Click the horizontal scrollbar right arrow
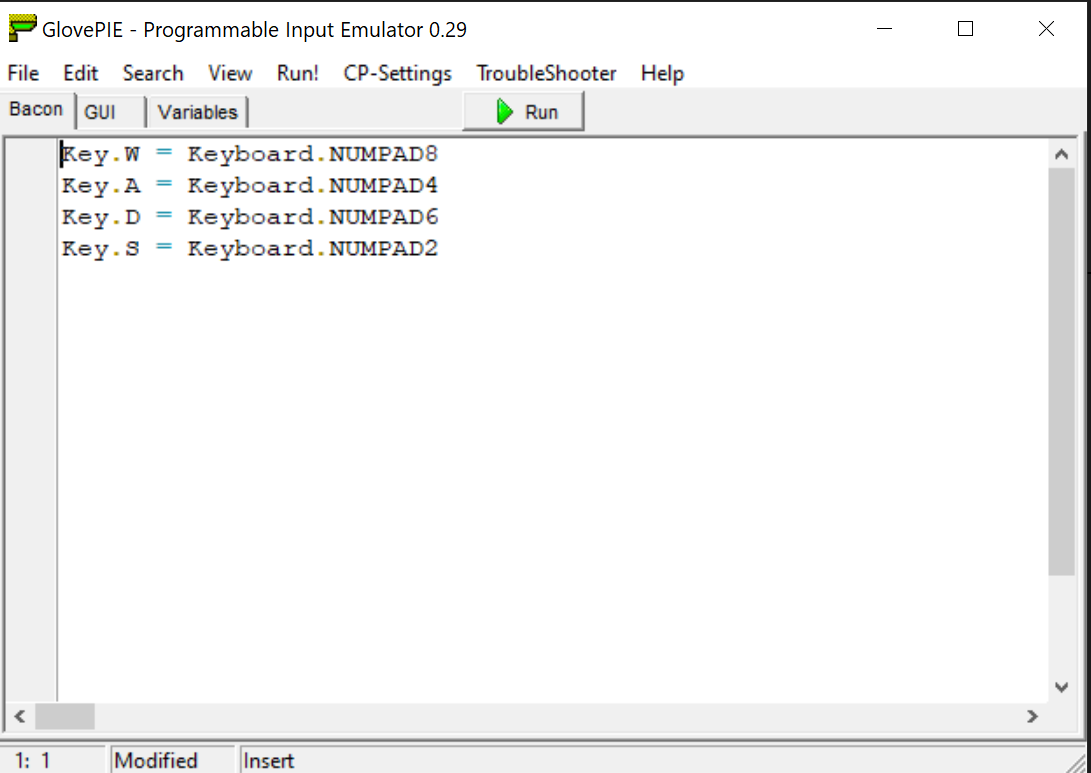The width and height of the screenshot is (1091, 773). [1033, 716]
